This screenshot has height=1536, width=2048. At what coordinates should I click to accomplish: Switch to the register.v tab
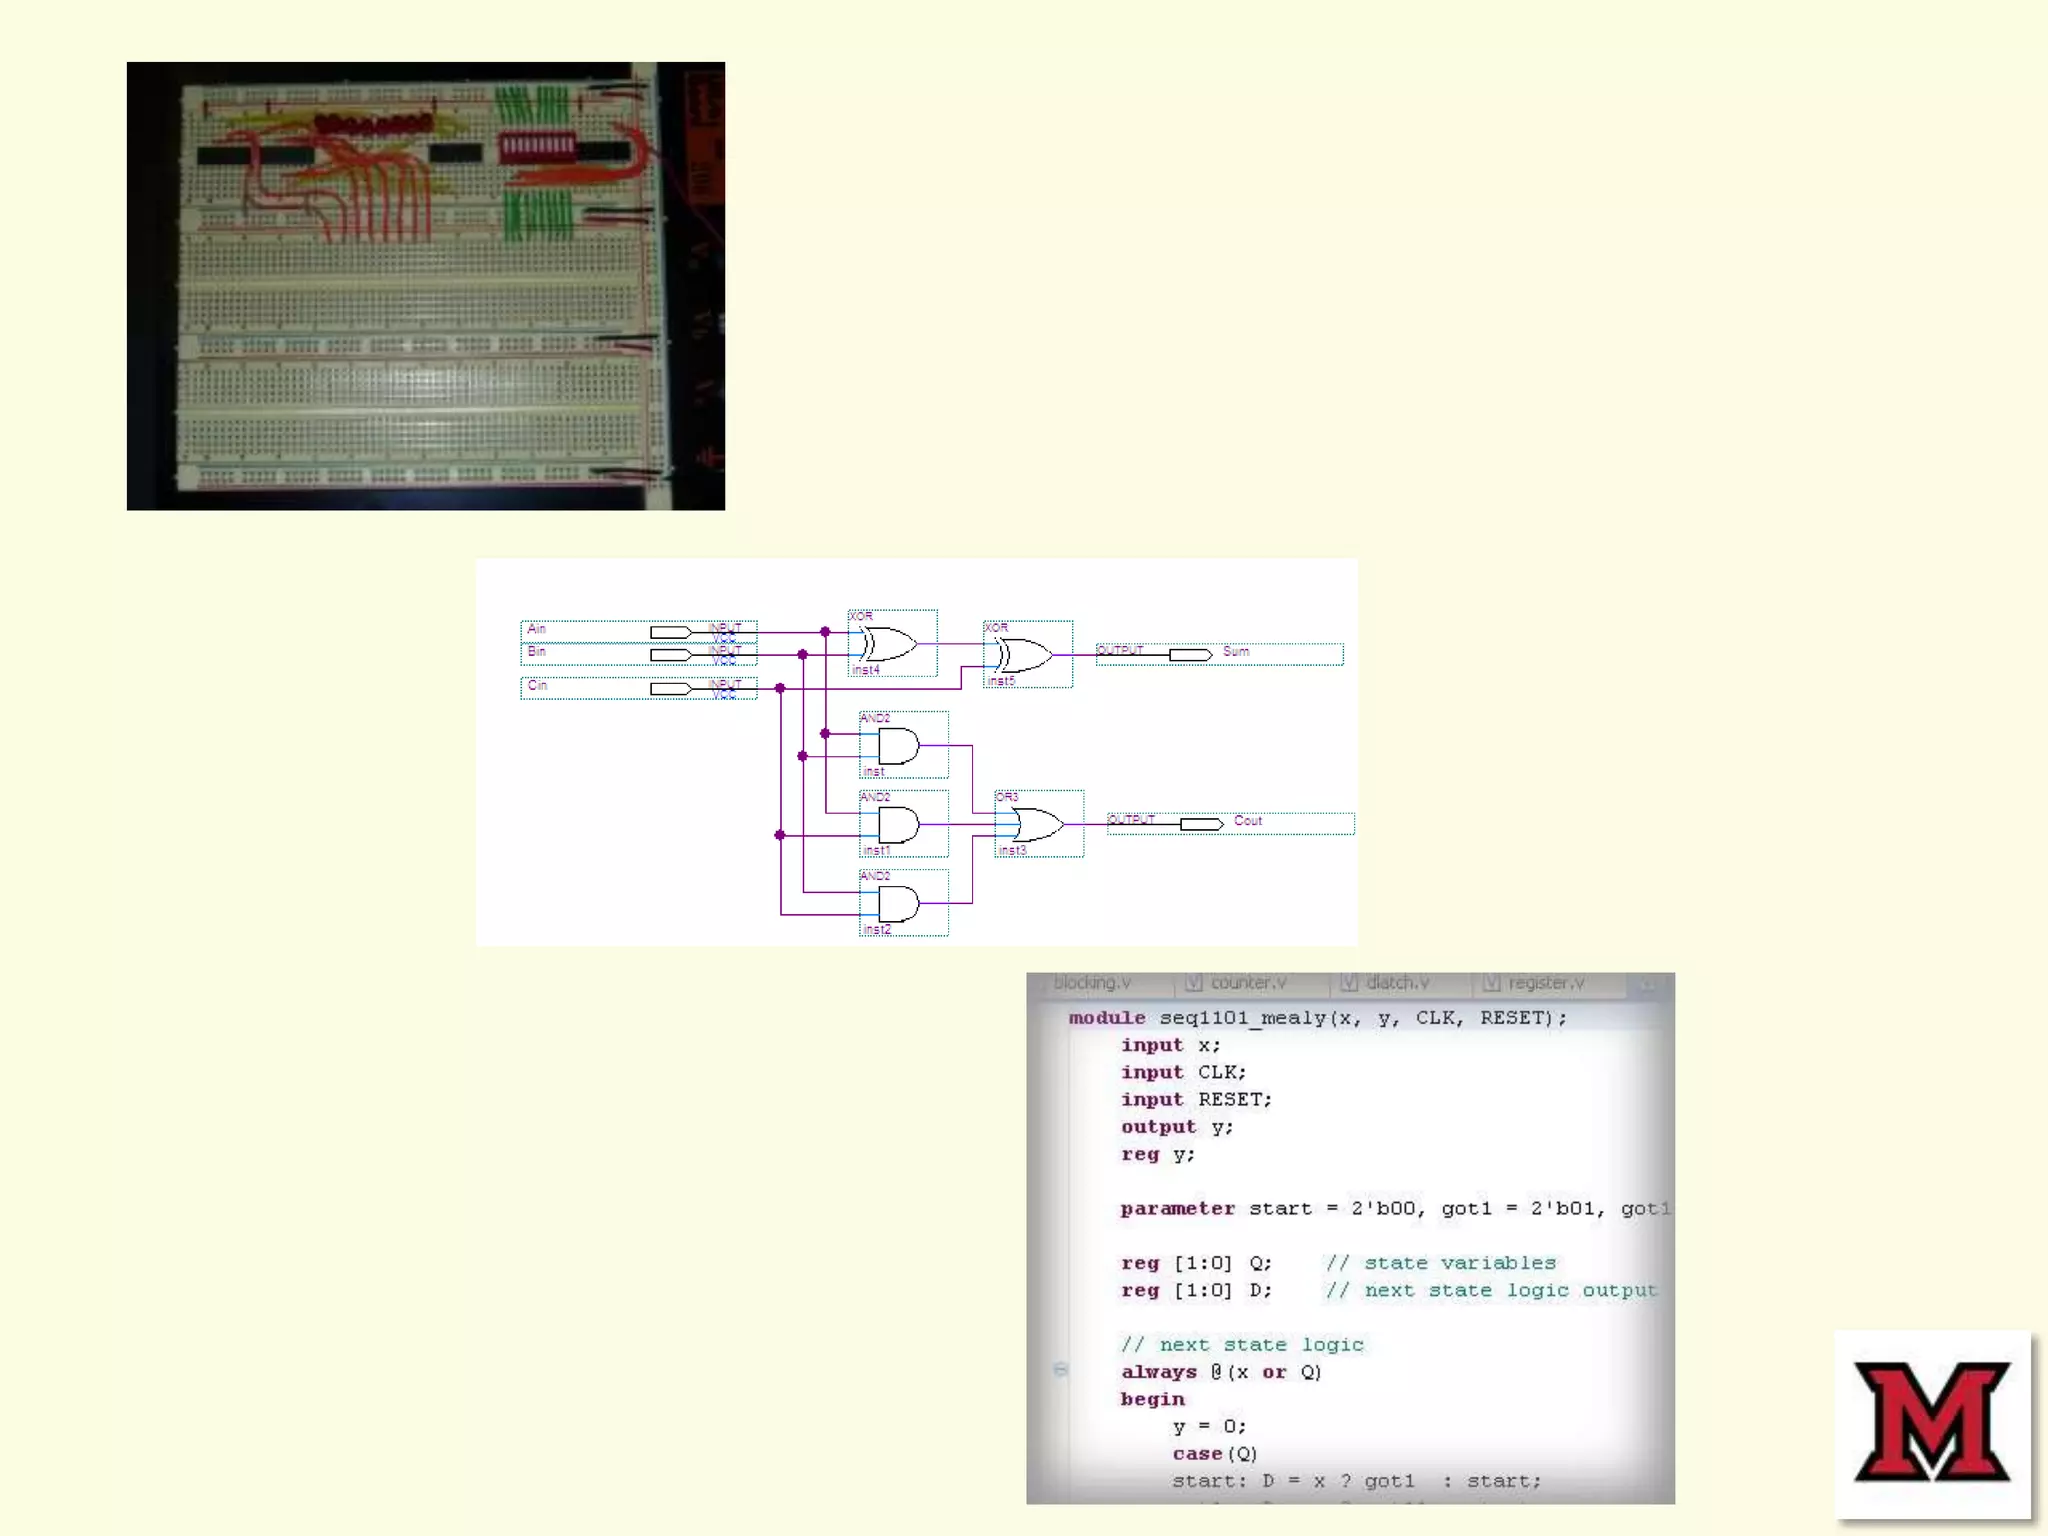point(1535,983)
